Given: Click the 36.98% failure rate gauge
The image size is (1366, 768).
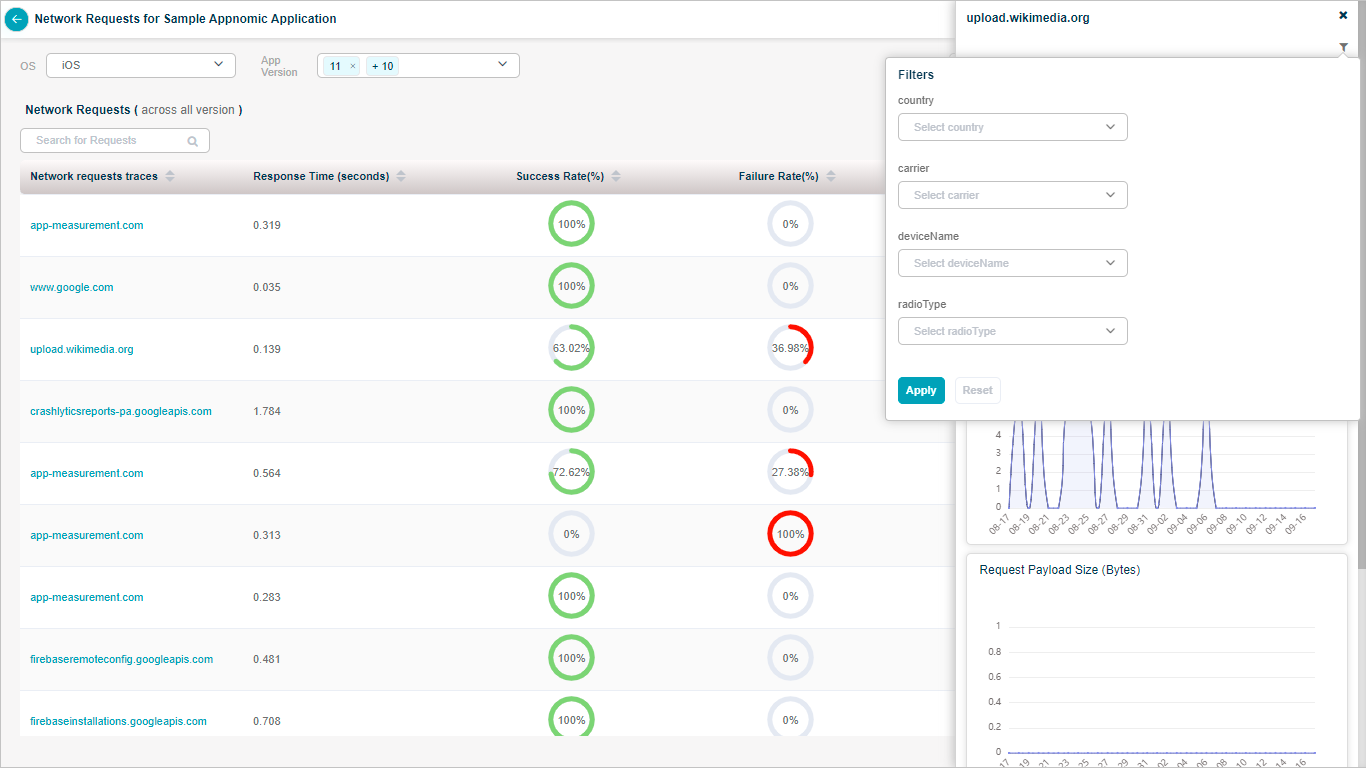Looking at the screenshot, I should pyautogui.click(x=790, y=348).
